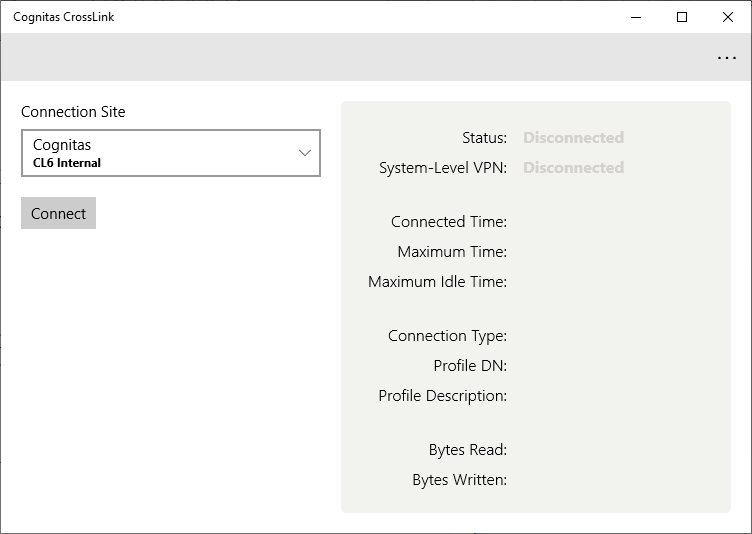This screenshot has height=534, width=752.
Task: Click the Profile DN label
Action: [470, 366]
